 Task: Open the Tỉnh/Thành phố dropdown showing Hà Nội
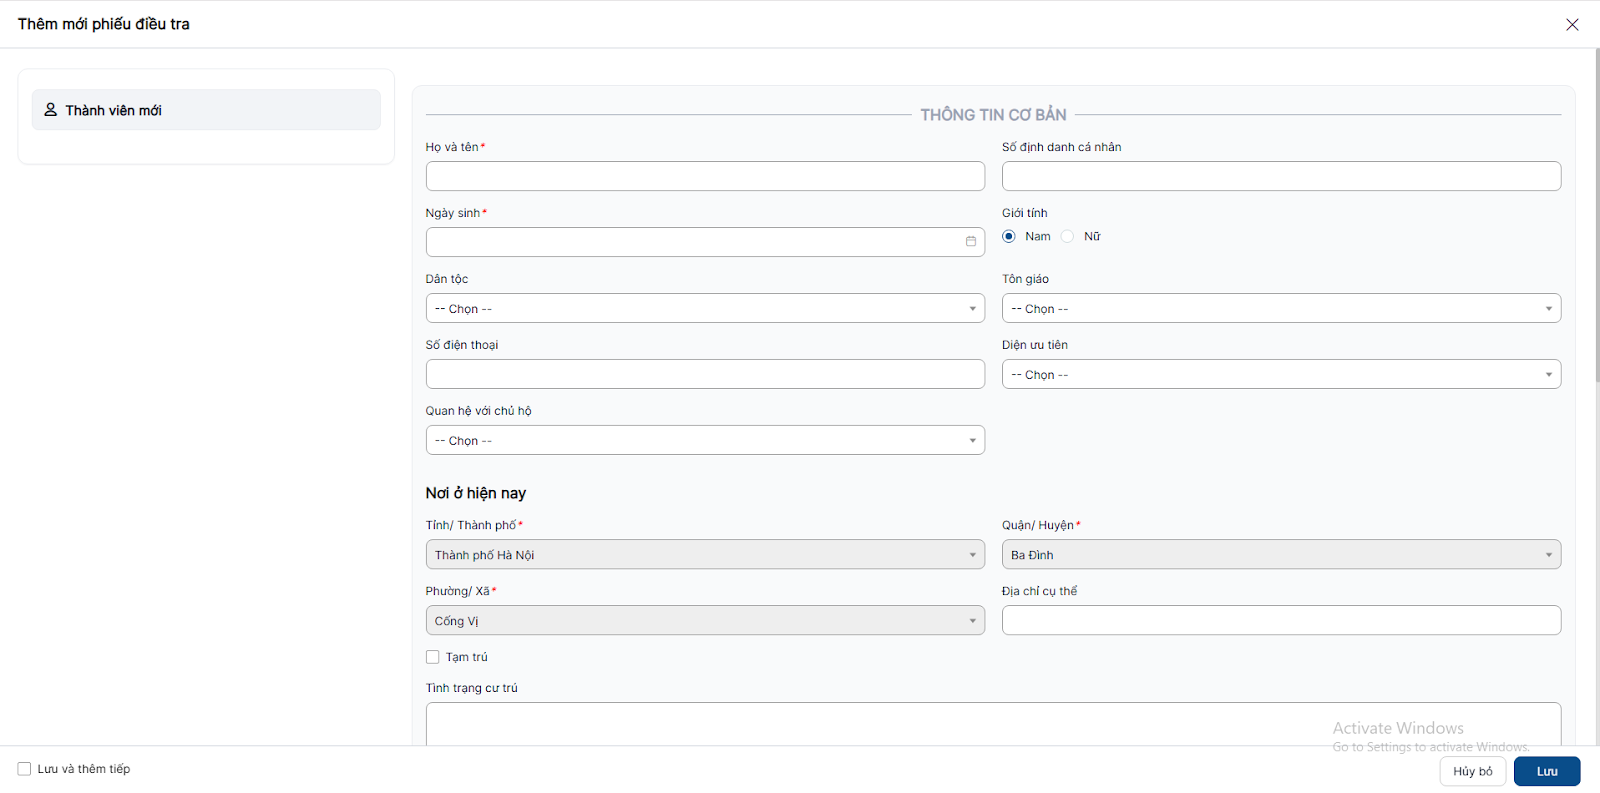click(x=705, y=555)
